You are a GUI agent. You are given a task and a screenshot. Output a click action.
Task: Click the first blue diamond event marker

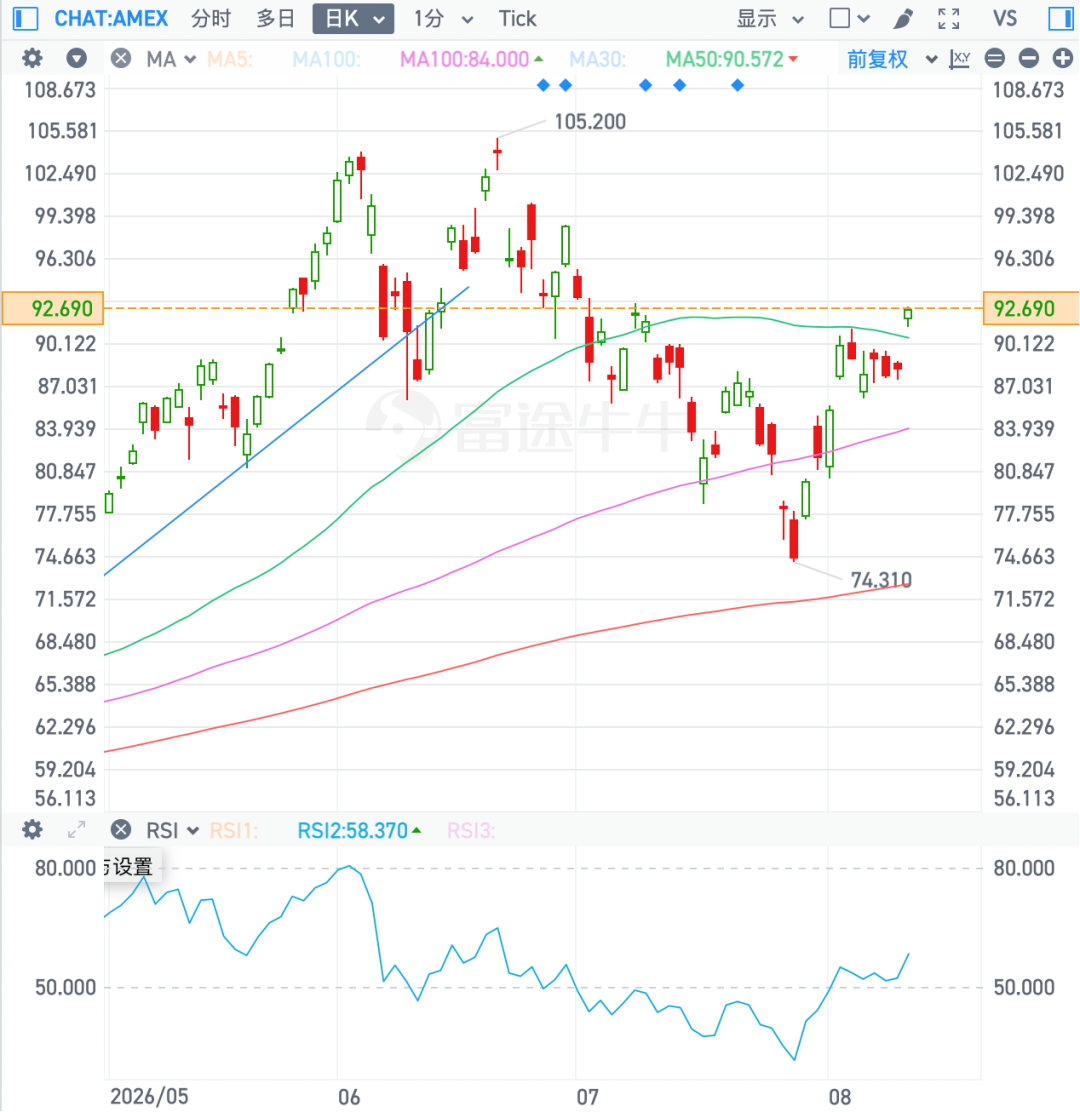click(x=543, y=85)
